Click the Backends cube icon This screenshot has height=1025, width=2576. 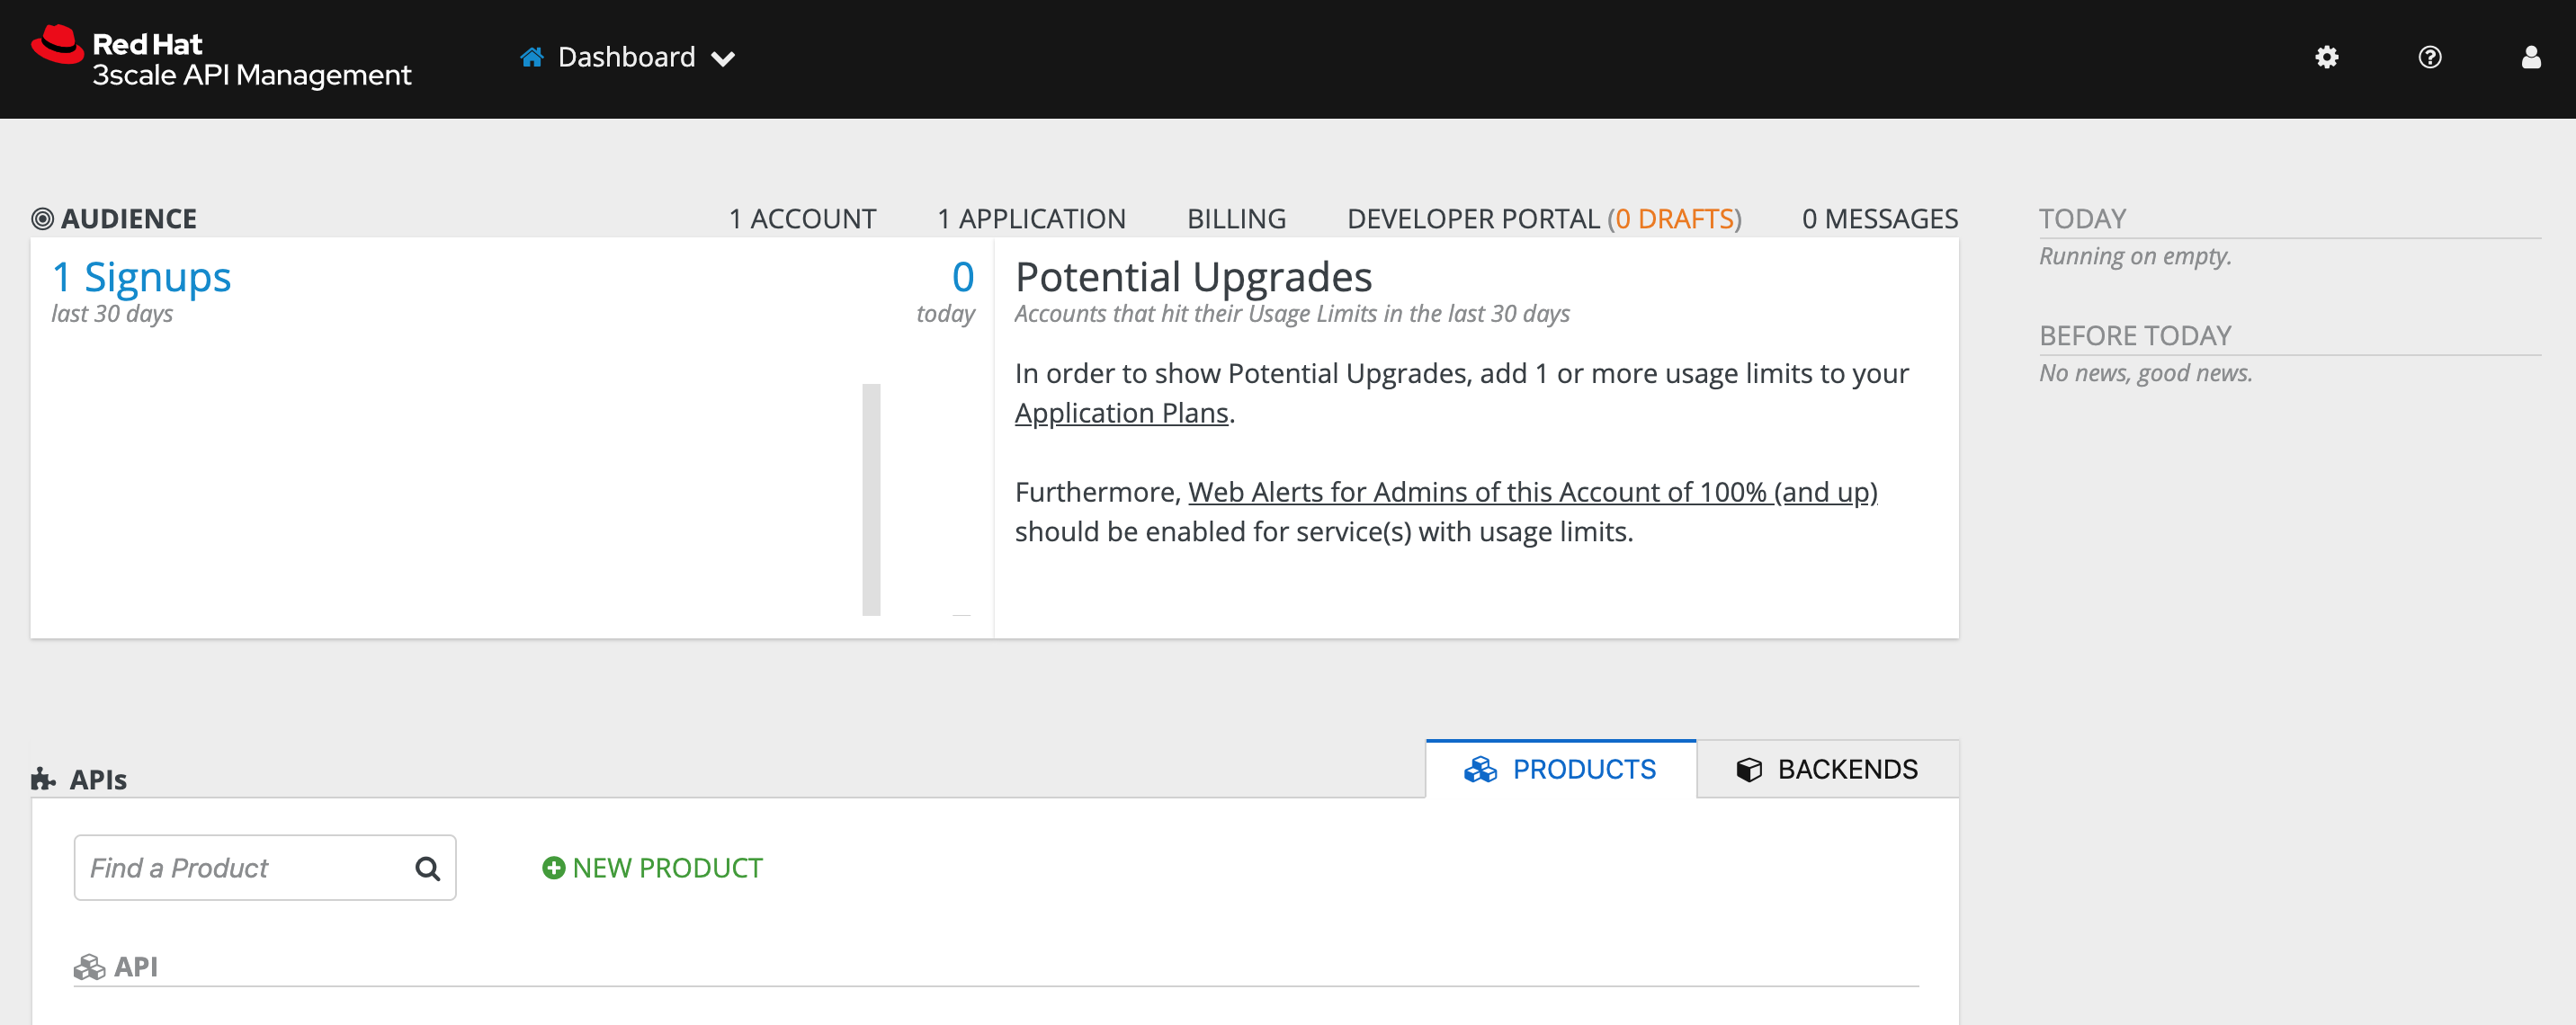[1749, 769]
